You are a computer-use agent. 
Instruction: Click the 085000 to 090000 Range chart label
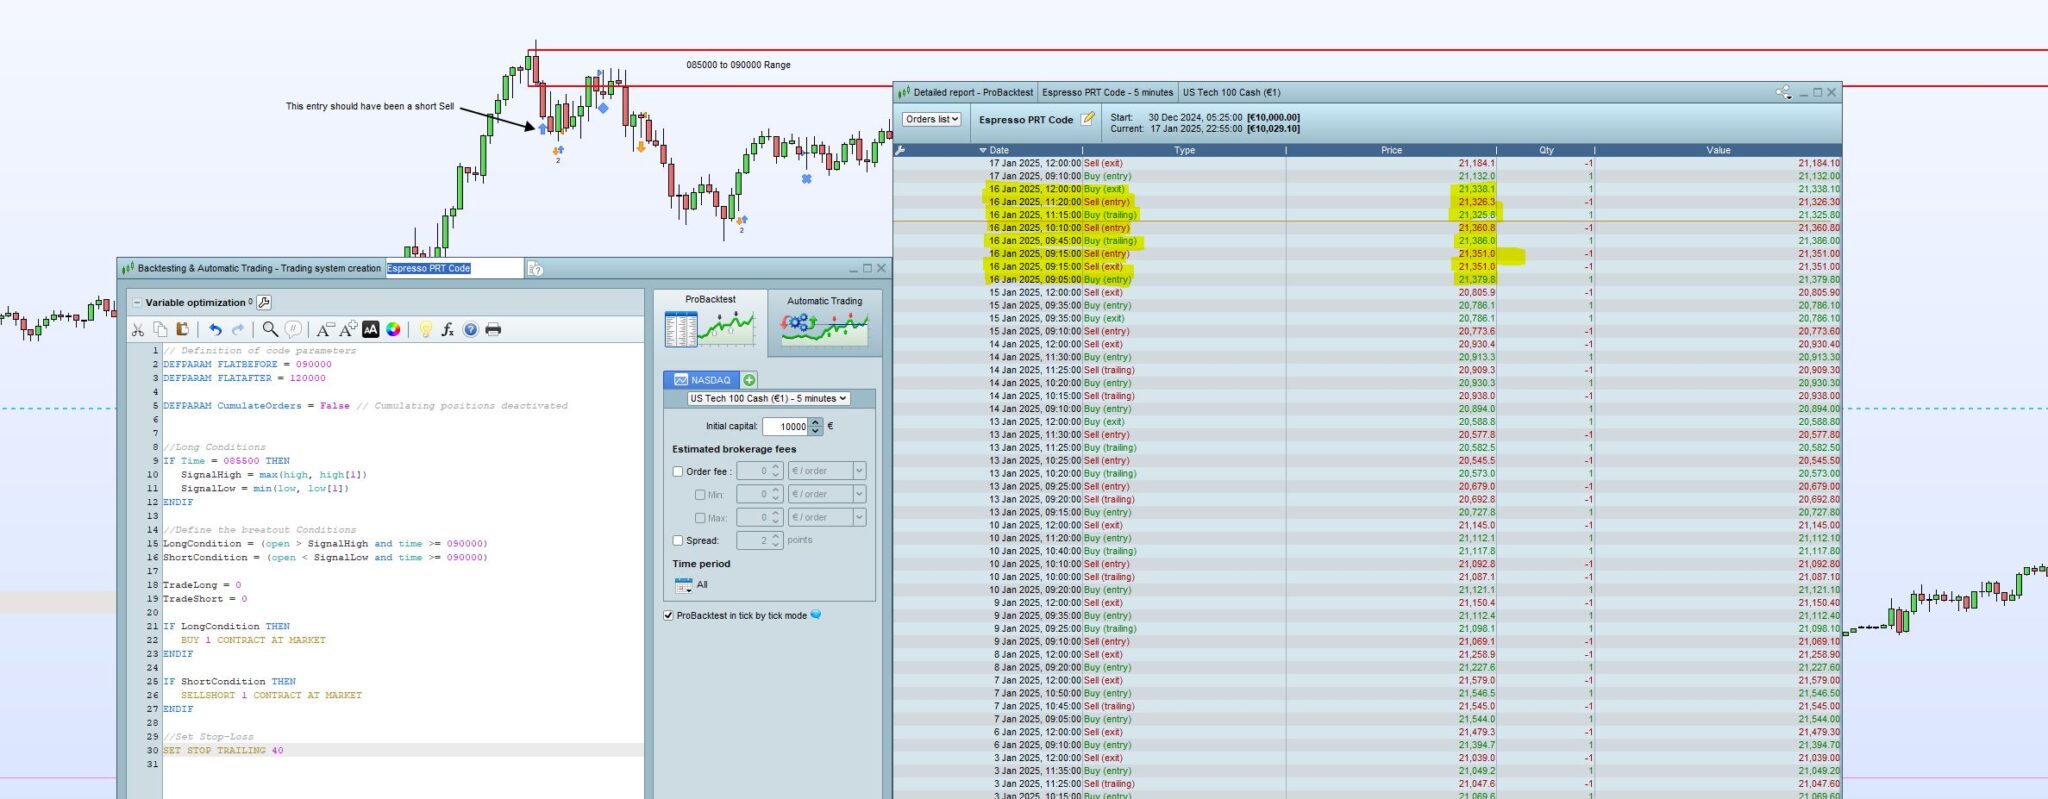click(738, 65)
